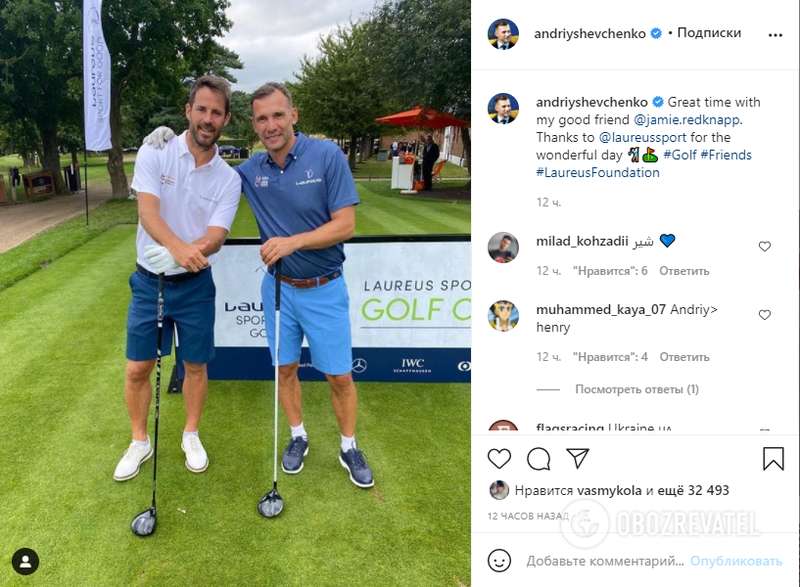Open @jamie.redknapp profile mention
Viewport: 800px width, 587px height.
tap(688, 120)
